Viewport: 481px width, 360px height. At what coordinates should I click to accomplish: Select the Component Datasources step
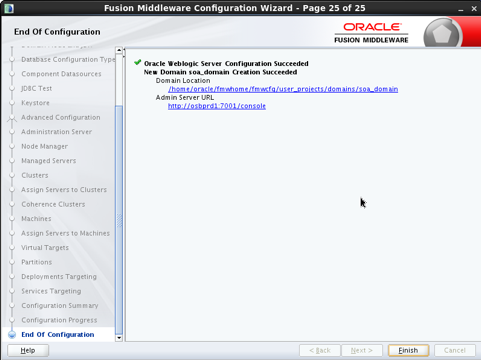pyautogui.click(x=61, y=74)
